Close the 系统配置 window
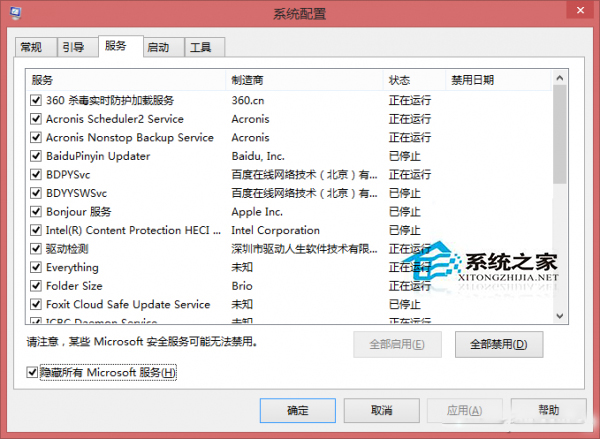 click(580, 11)
